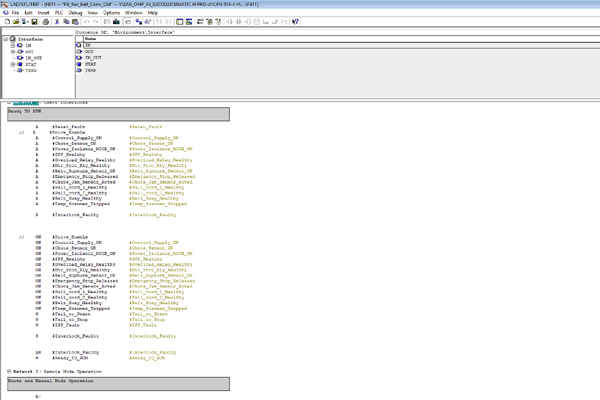Image resolution: width=600 pixels, height=400 pixels.
Task: Click the Download to PLC icon
Action: pyautogui.click(x=116, y=22)
